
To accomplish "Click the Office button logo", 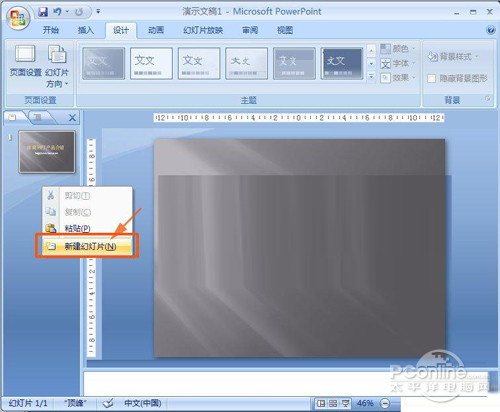I will (x=18, y=18).
